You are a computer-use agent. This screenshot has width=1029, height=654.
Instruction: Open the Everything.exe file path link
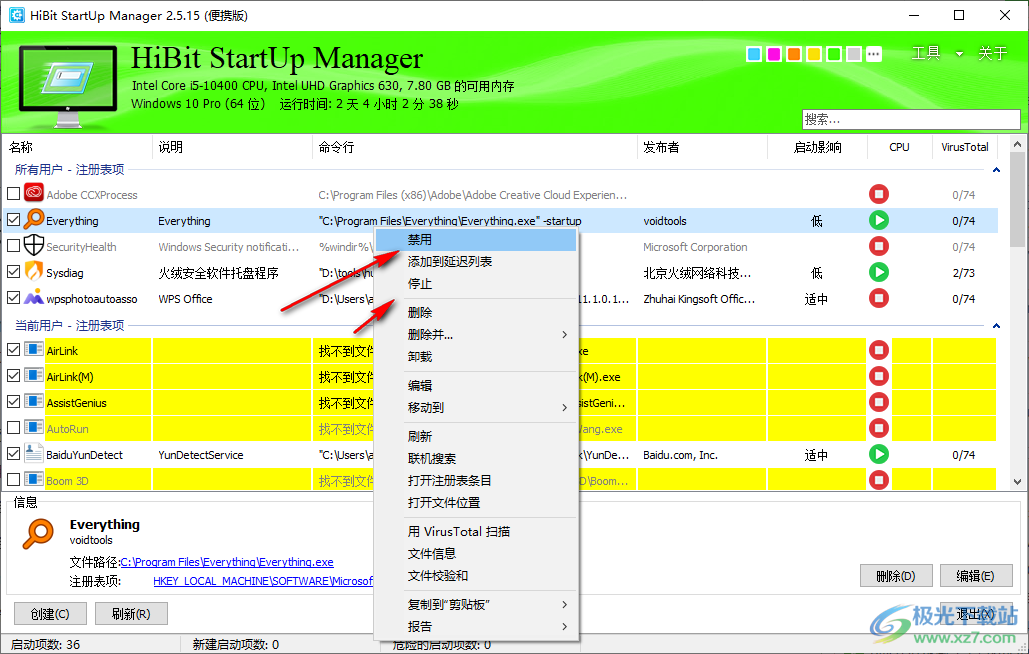(x=227, y=562)
